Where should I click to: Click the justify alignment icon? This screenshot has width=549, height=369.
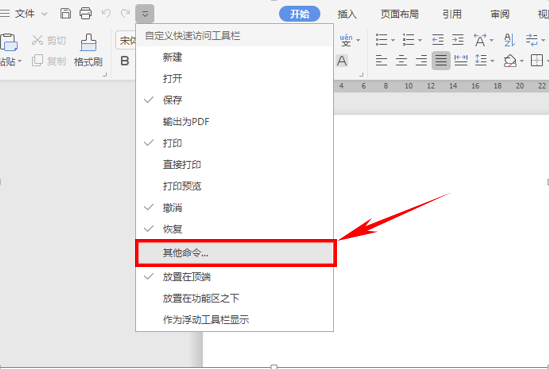[441, 61]
